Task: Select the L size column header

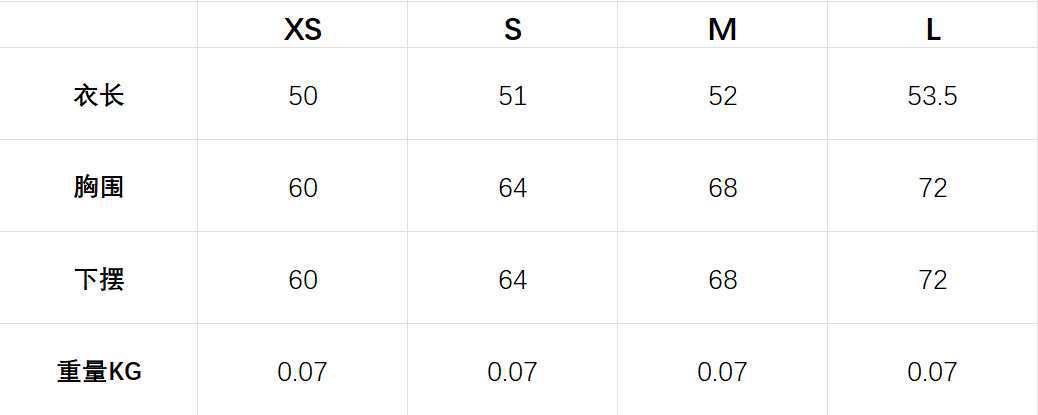Action: click(932, 30)
